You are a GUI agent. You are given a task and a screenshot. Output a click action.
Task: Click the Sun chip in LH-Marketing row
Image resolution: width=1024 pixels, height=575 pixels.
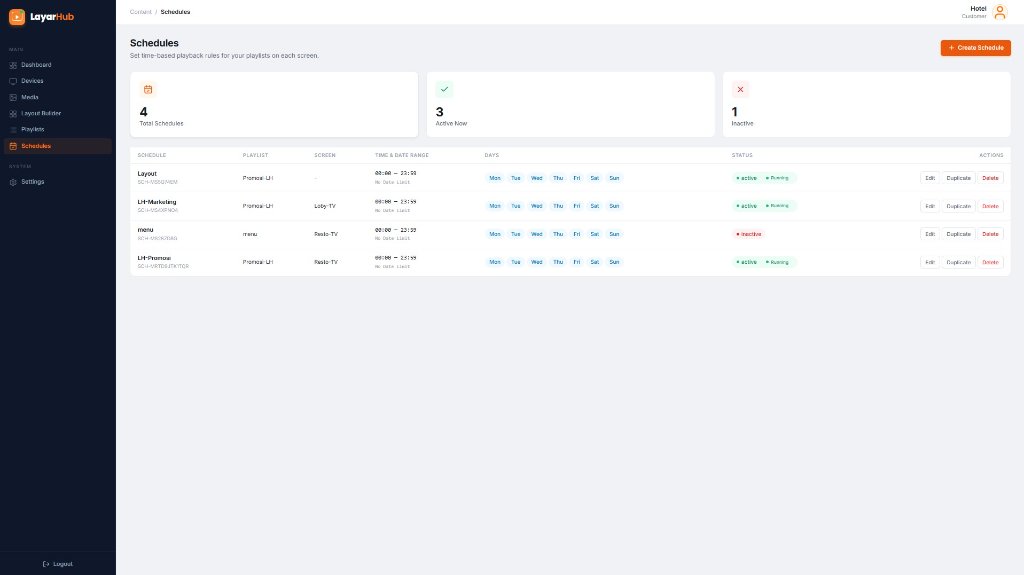click(x=614, y=206)
